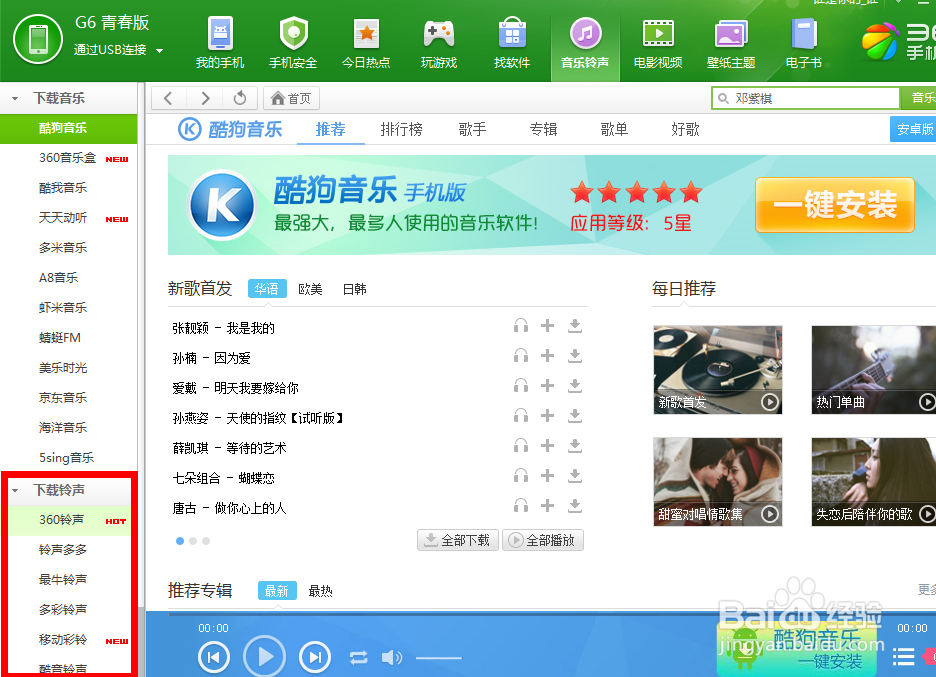Download 张靓颖 - 我是我的

click(575, 326)
